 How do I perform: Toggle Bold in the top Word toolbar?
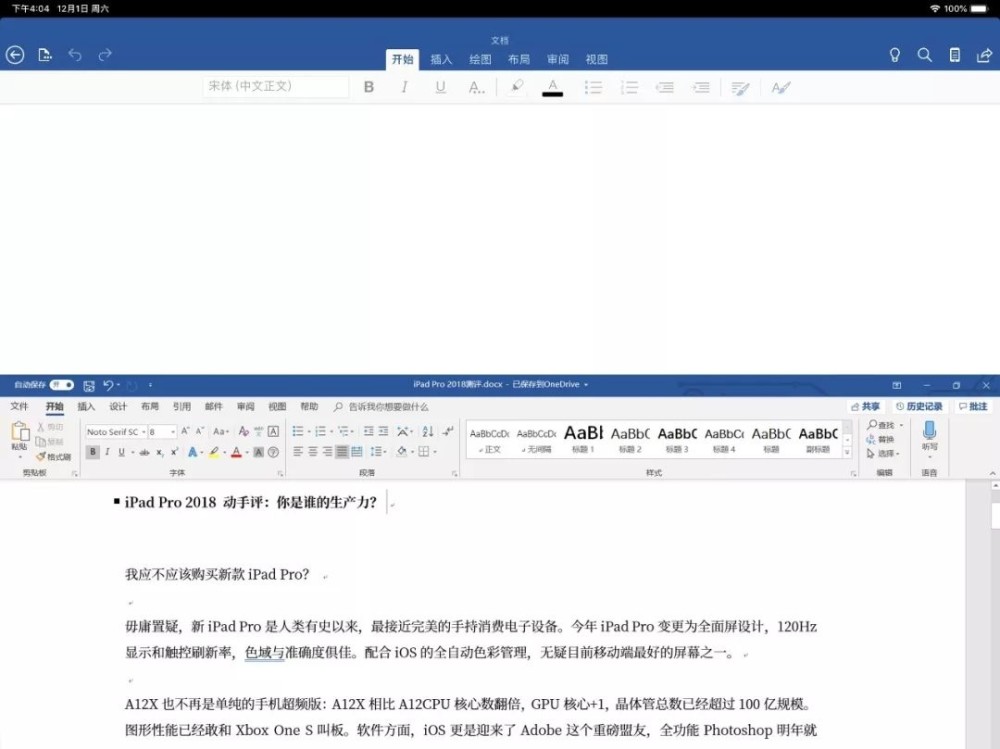(369, 87)
